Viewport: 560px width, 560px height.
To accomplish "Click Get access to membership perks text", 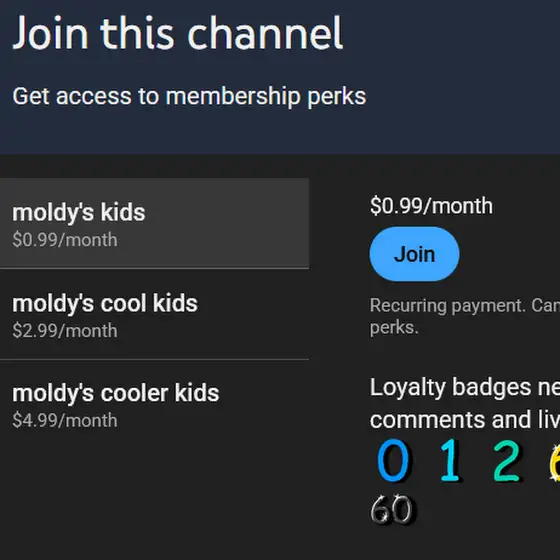I will click(x=189, y=96).
